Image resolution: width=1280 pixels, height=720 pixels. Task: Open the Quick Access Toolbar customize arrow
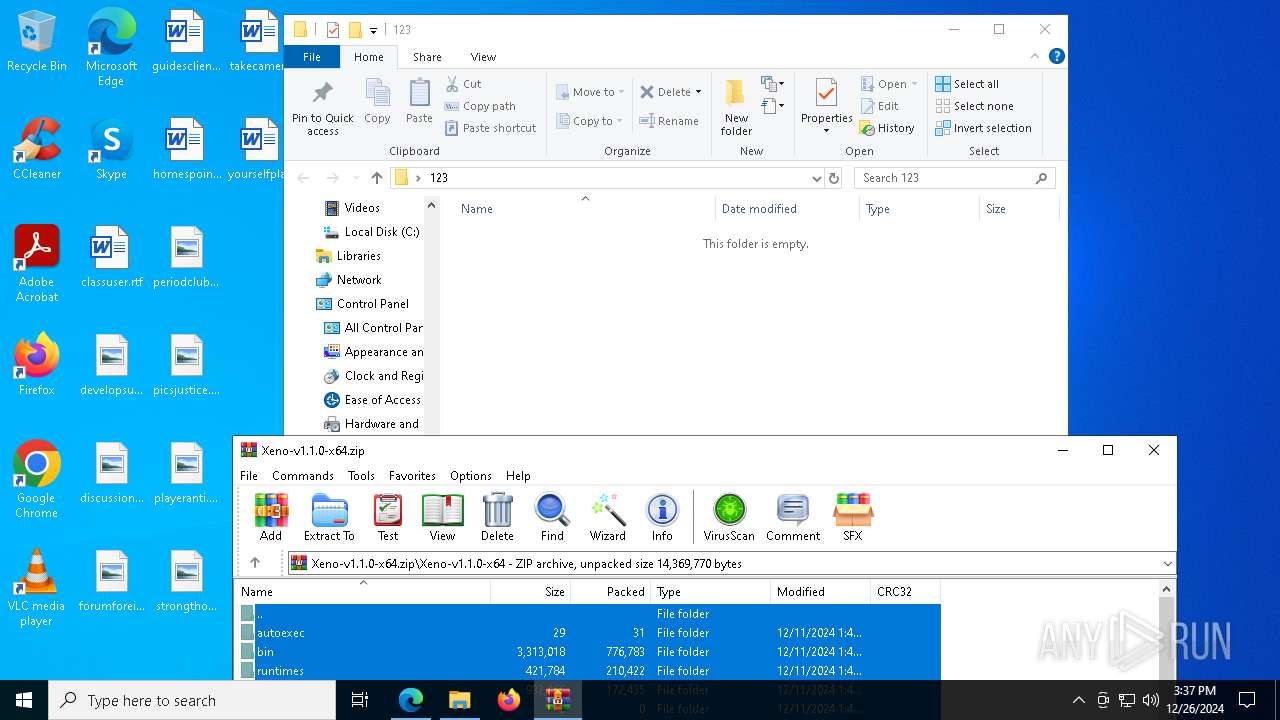pyautogui.click(x=373, y=30)
